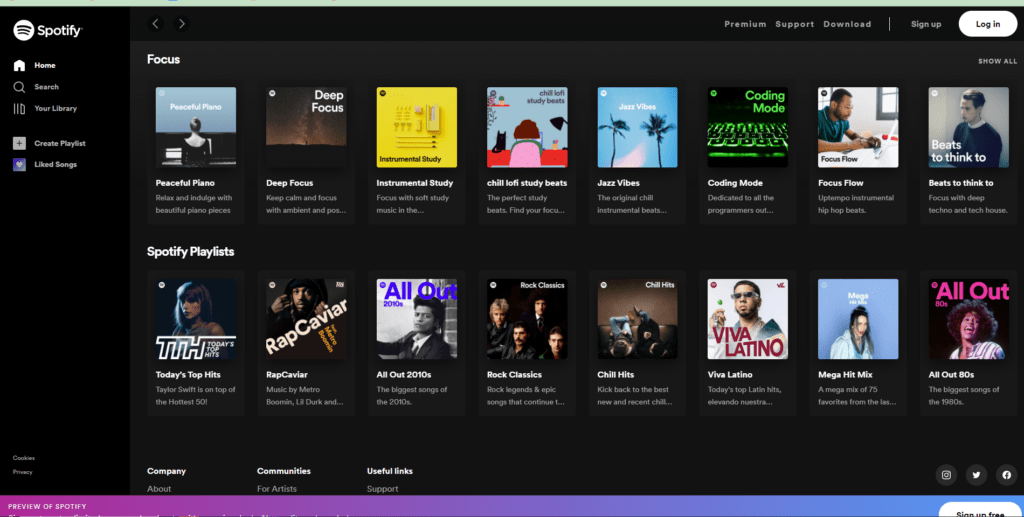Open the Home icon in the sidebar
Viewport: 1024px width, 517px height.
pyautogui.click(x=19, y=65)
